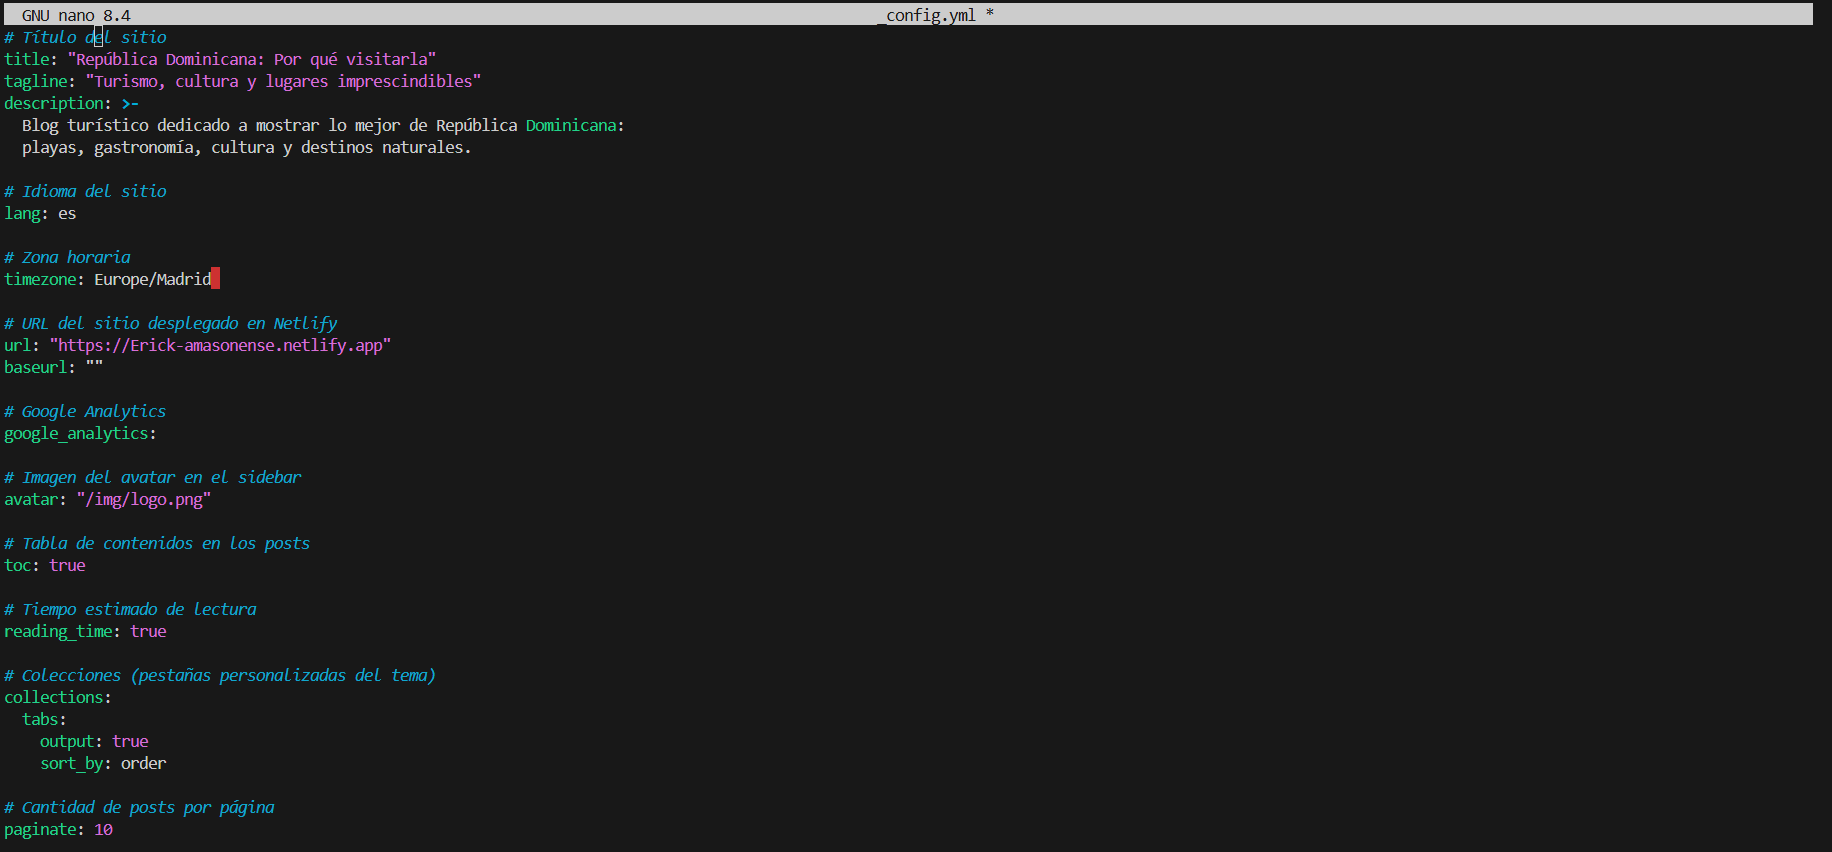Click the empty baseurl quotes

coord(94,367)
